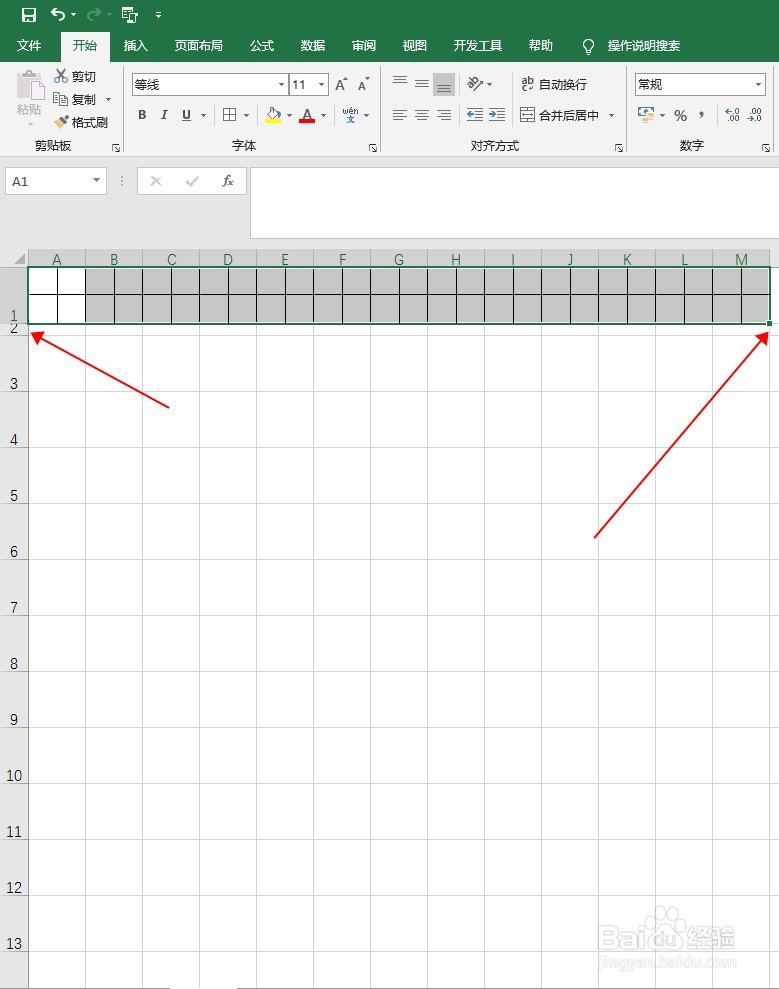
Task: Toggle Bold formatting
Action: (x=143, y=115)
